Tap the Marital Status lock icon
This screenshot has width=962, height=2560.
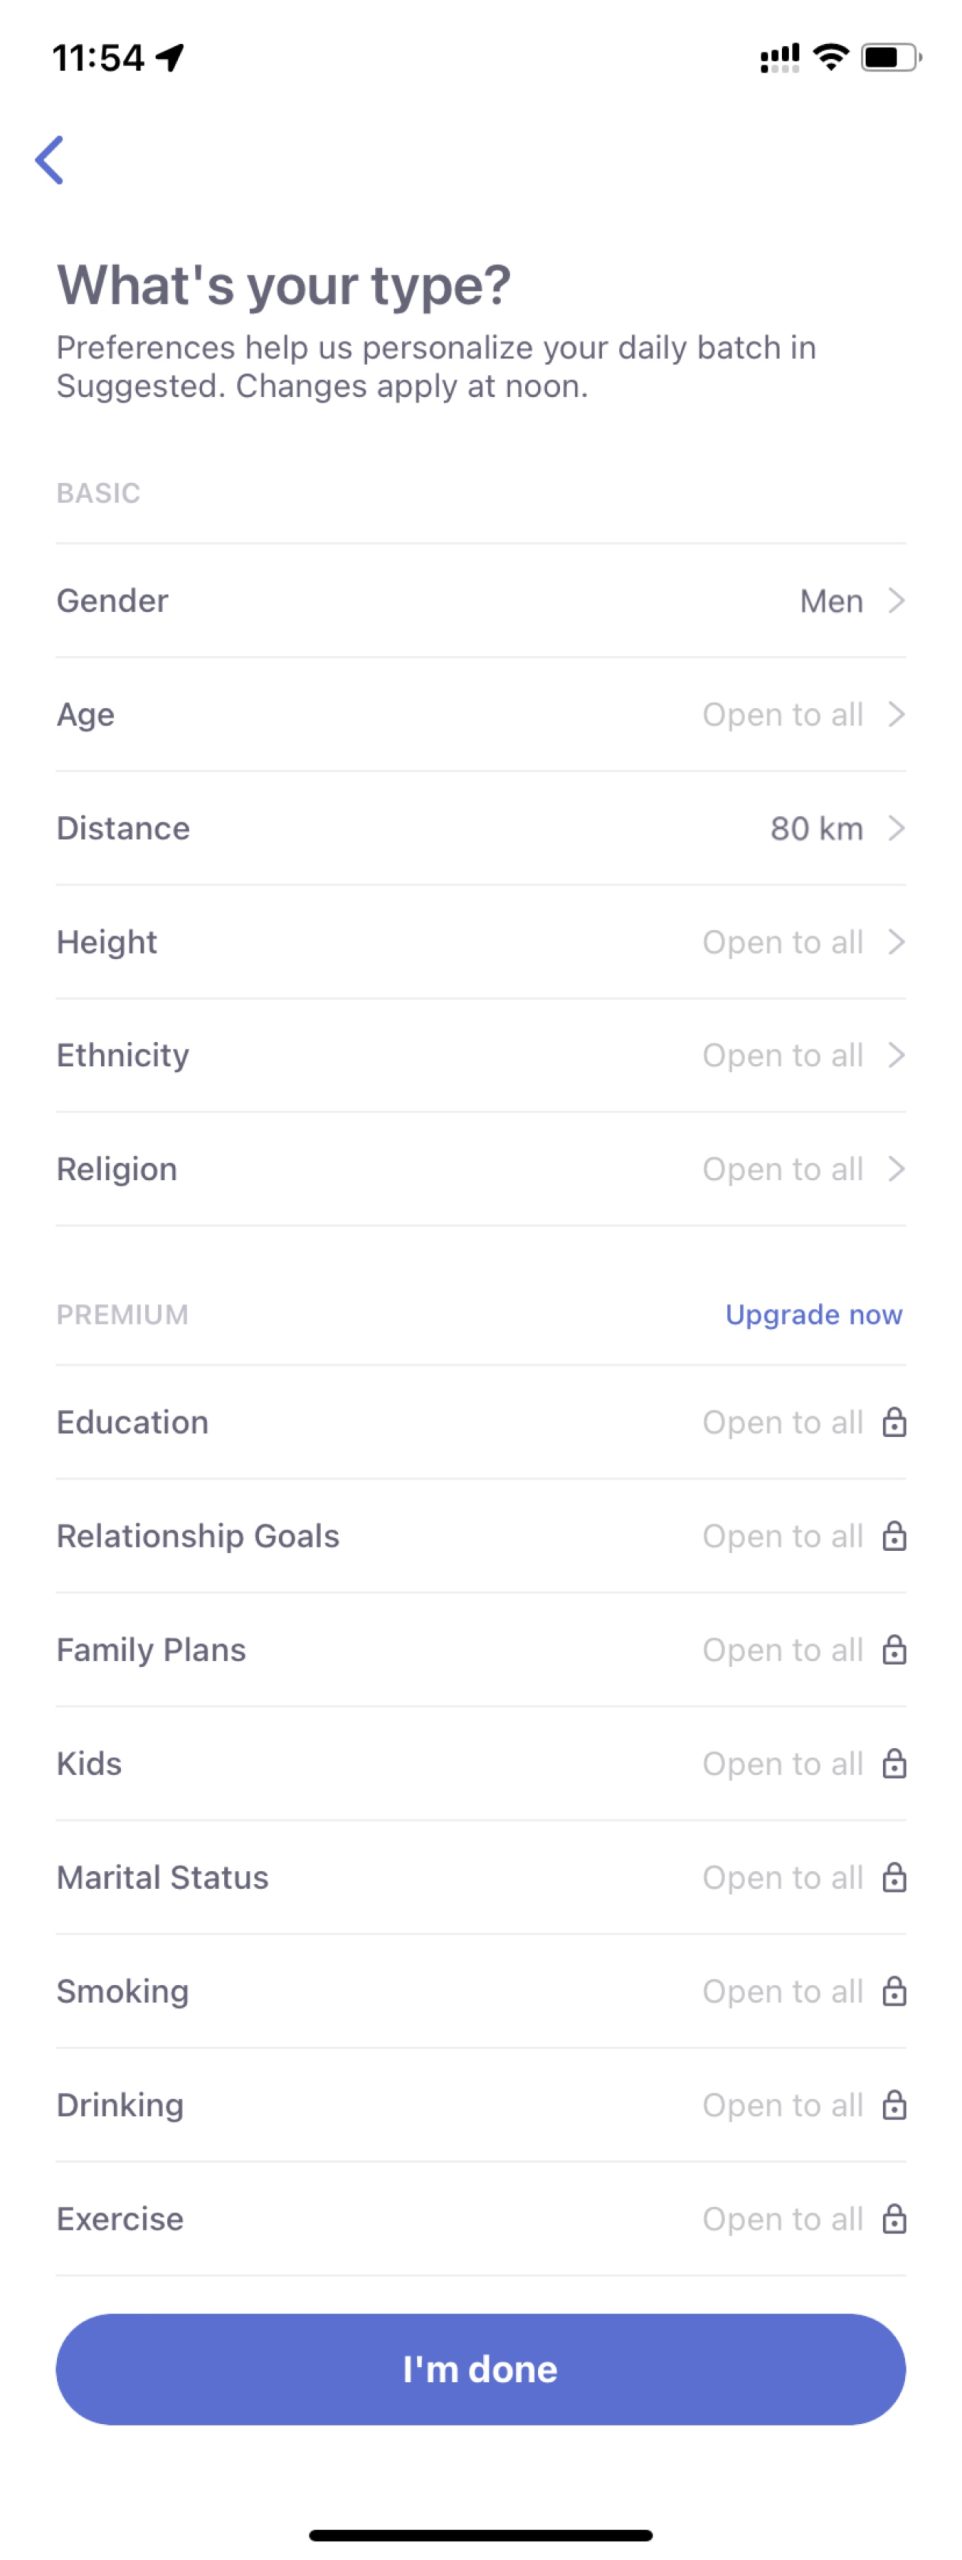pyautogui.click(x=894, y=1878)
